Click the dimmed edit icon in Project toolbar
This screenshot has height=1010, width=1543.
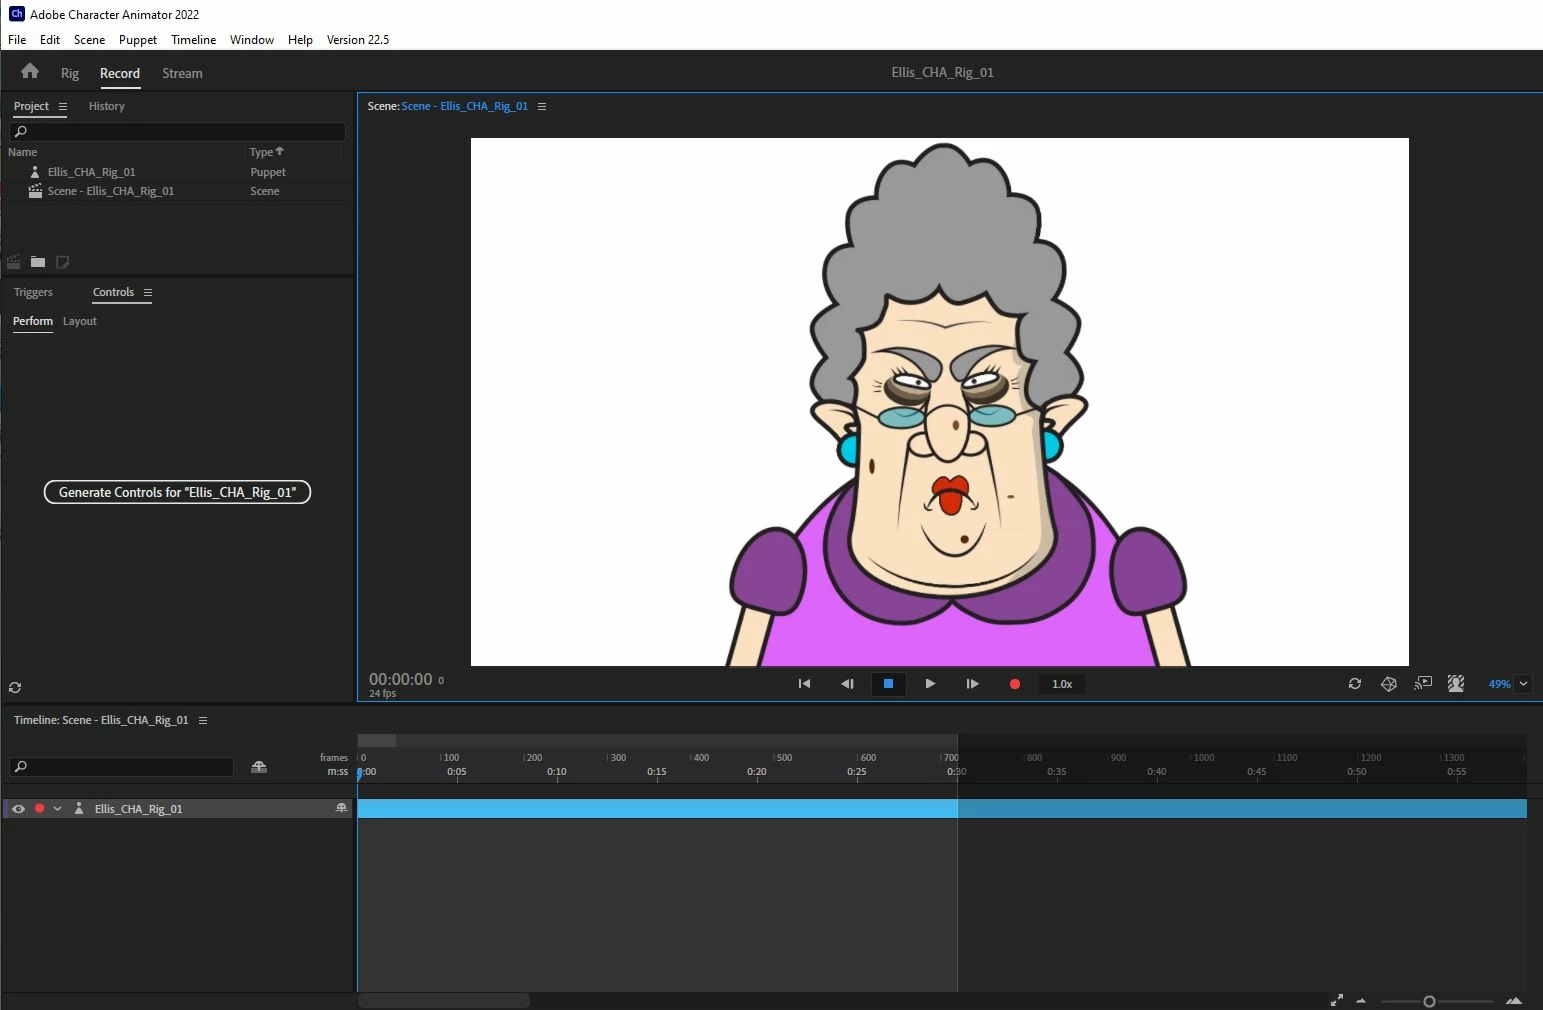tap(62, 262)
